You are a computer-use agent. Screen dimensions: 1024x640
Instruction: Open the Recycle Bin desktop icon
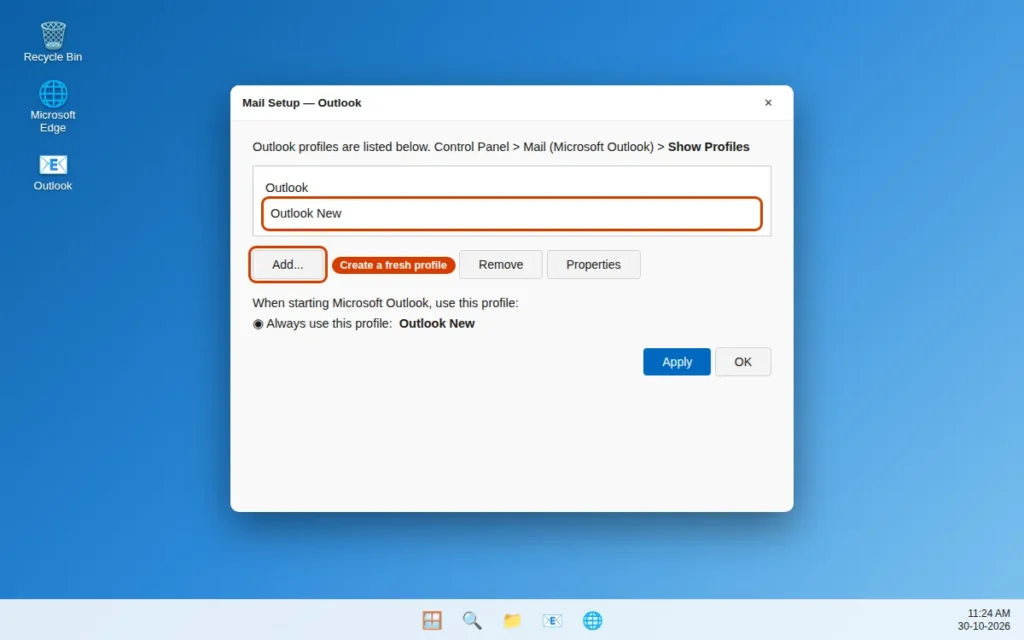(53, 42)
